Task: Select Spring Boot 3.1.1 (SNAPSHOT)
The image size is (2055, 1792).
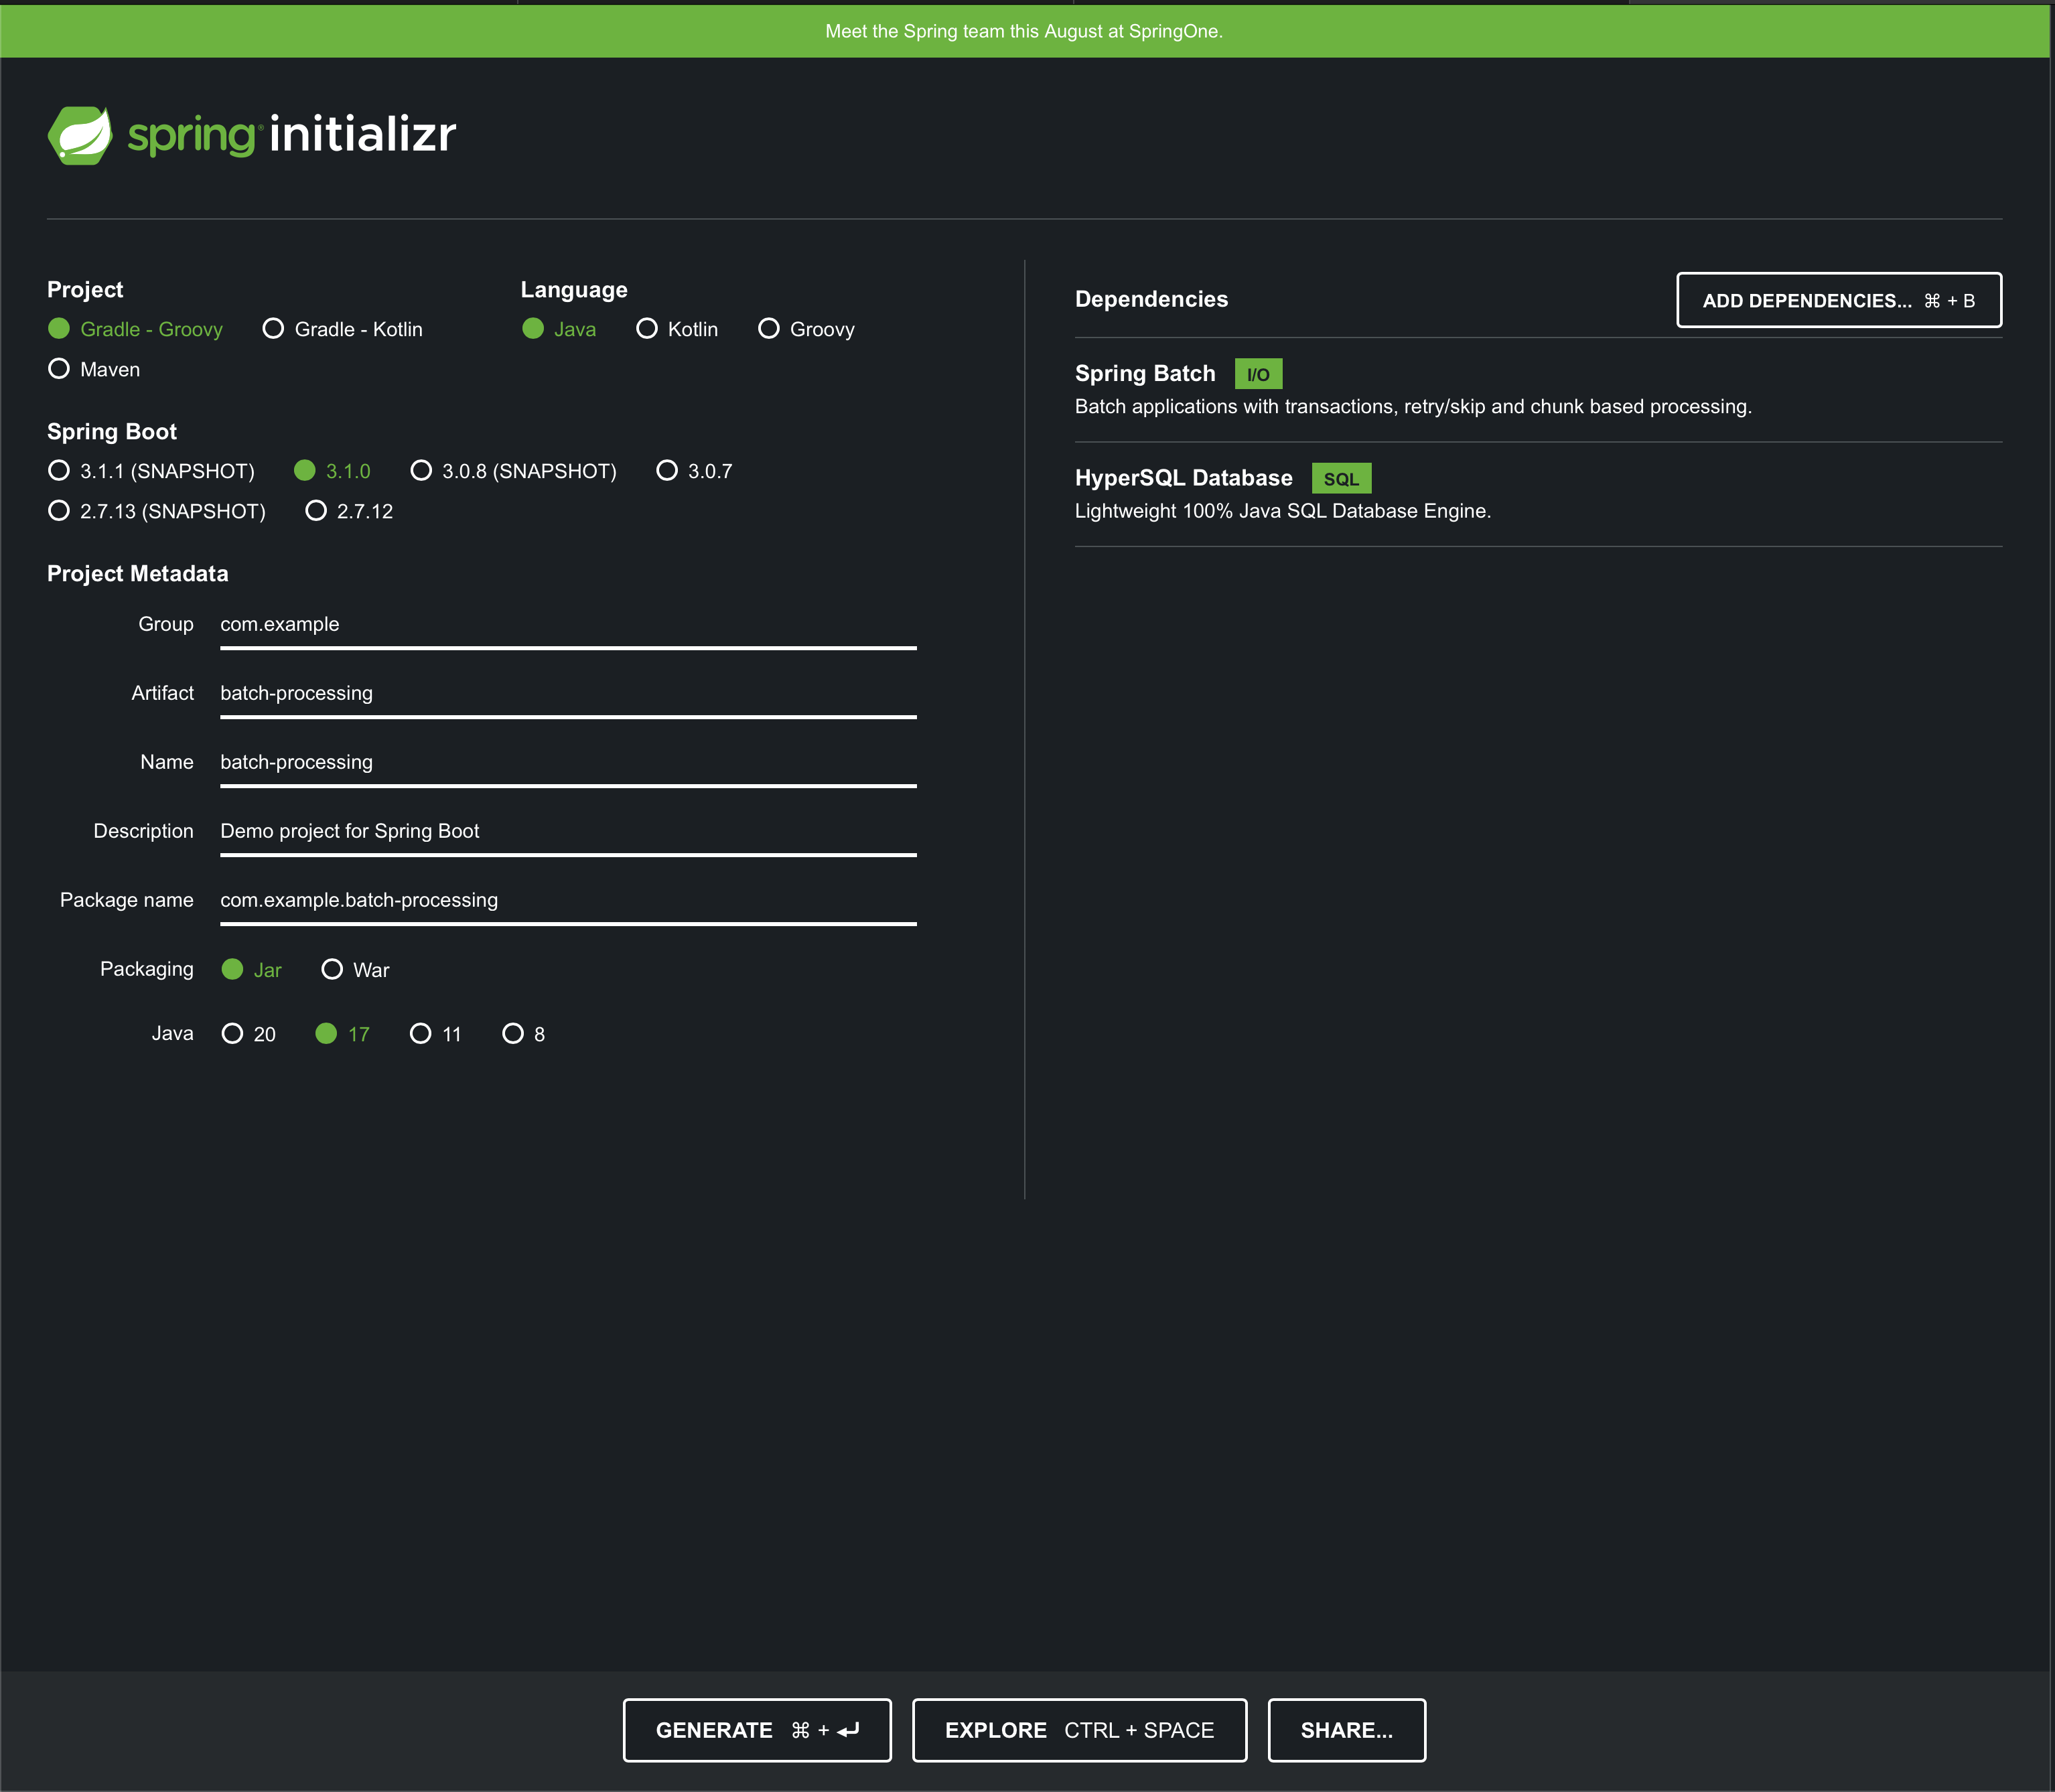Action: (60, 471)
